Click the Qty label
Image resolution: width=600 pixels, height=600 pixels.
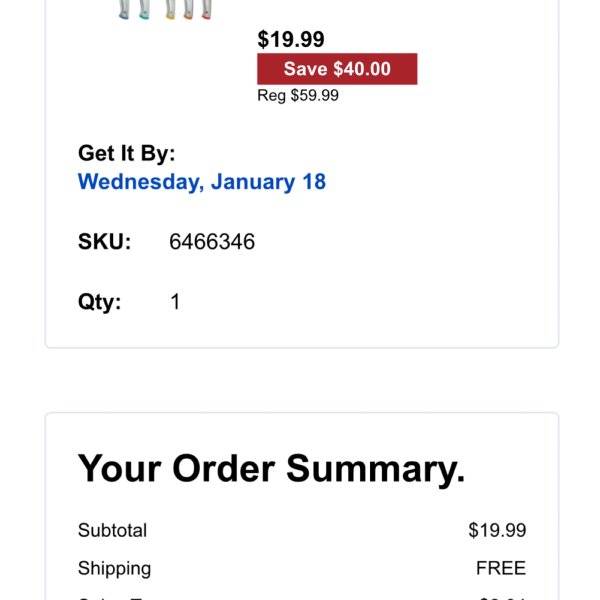(99, 302)
